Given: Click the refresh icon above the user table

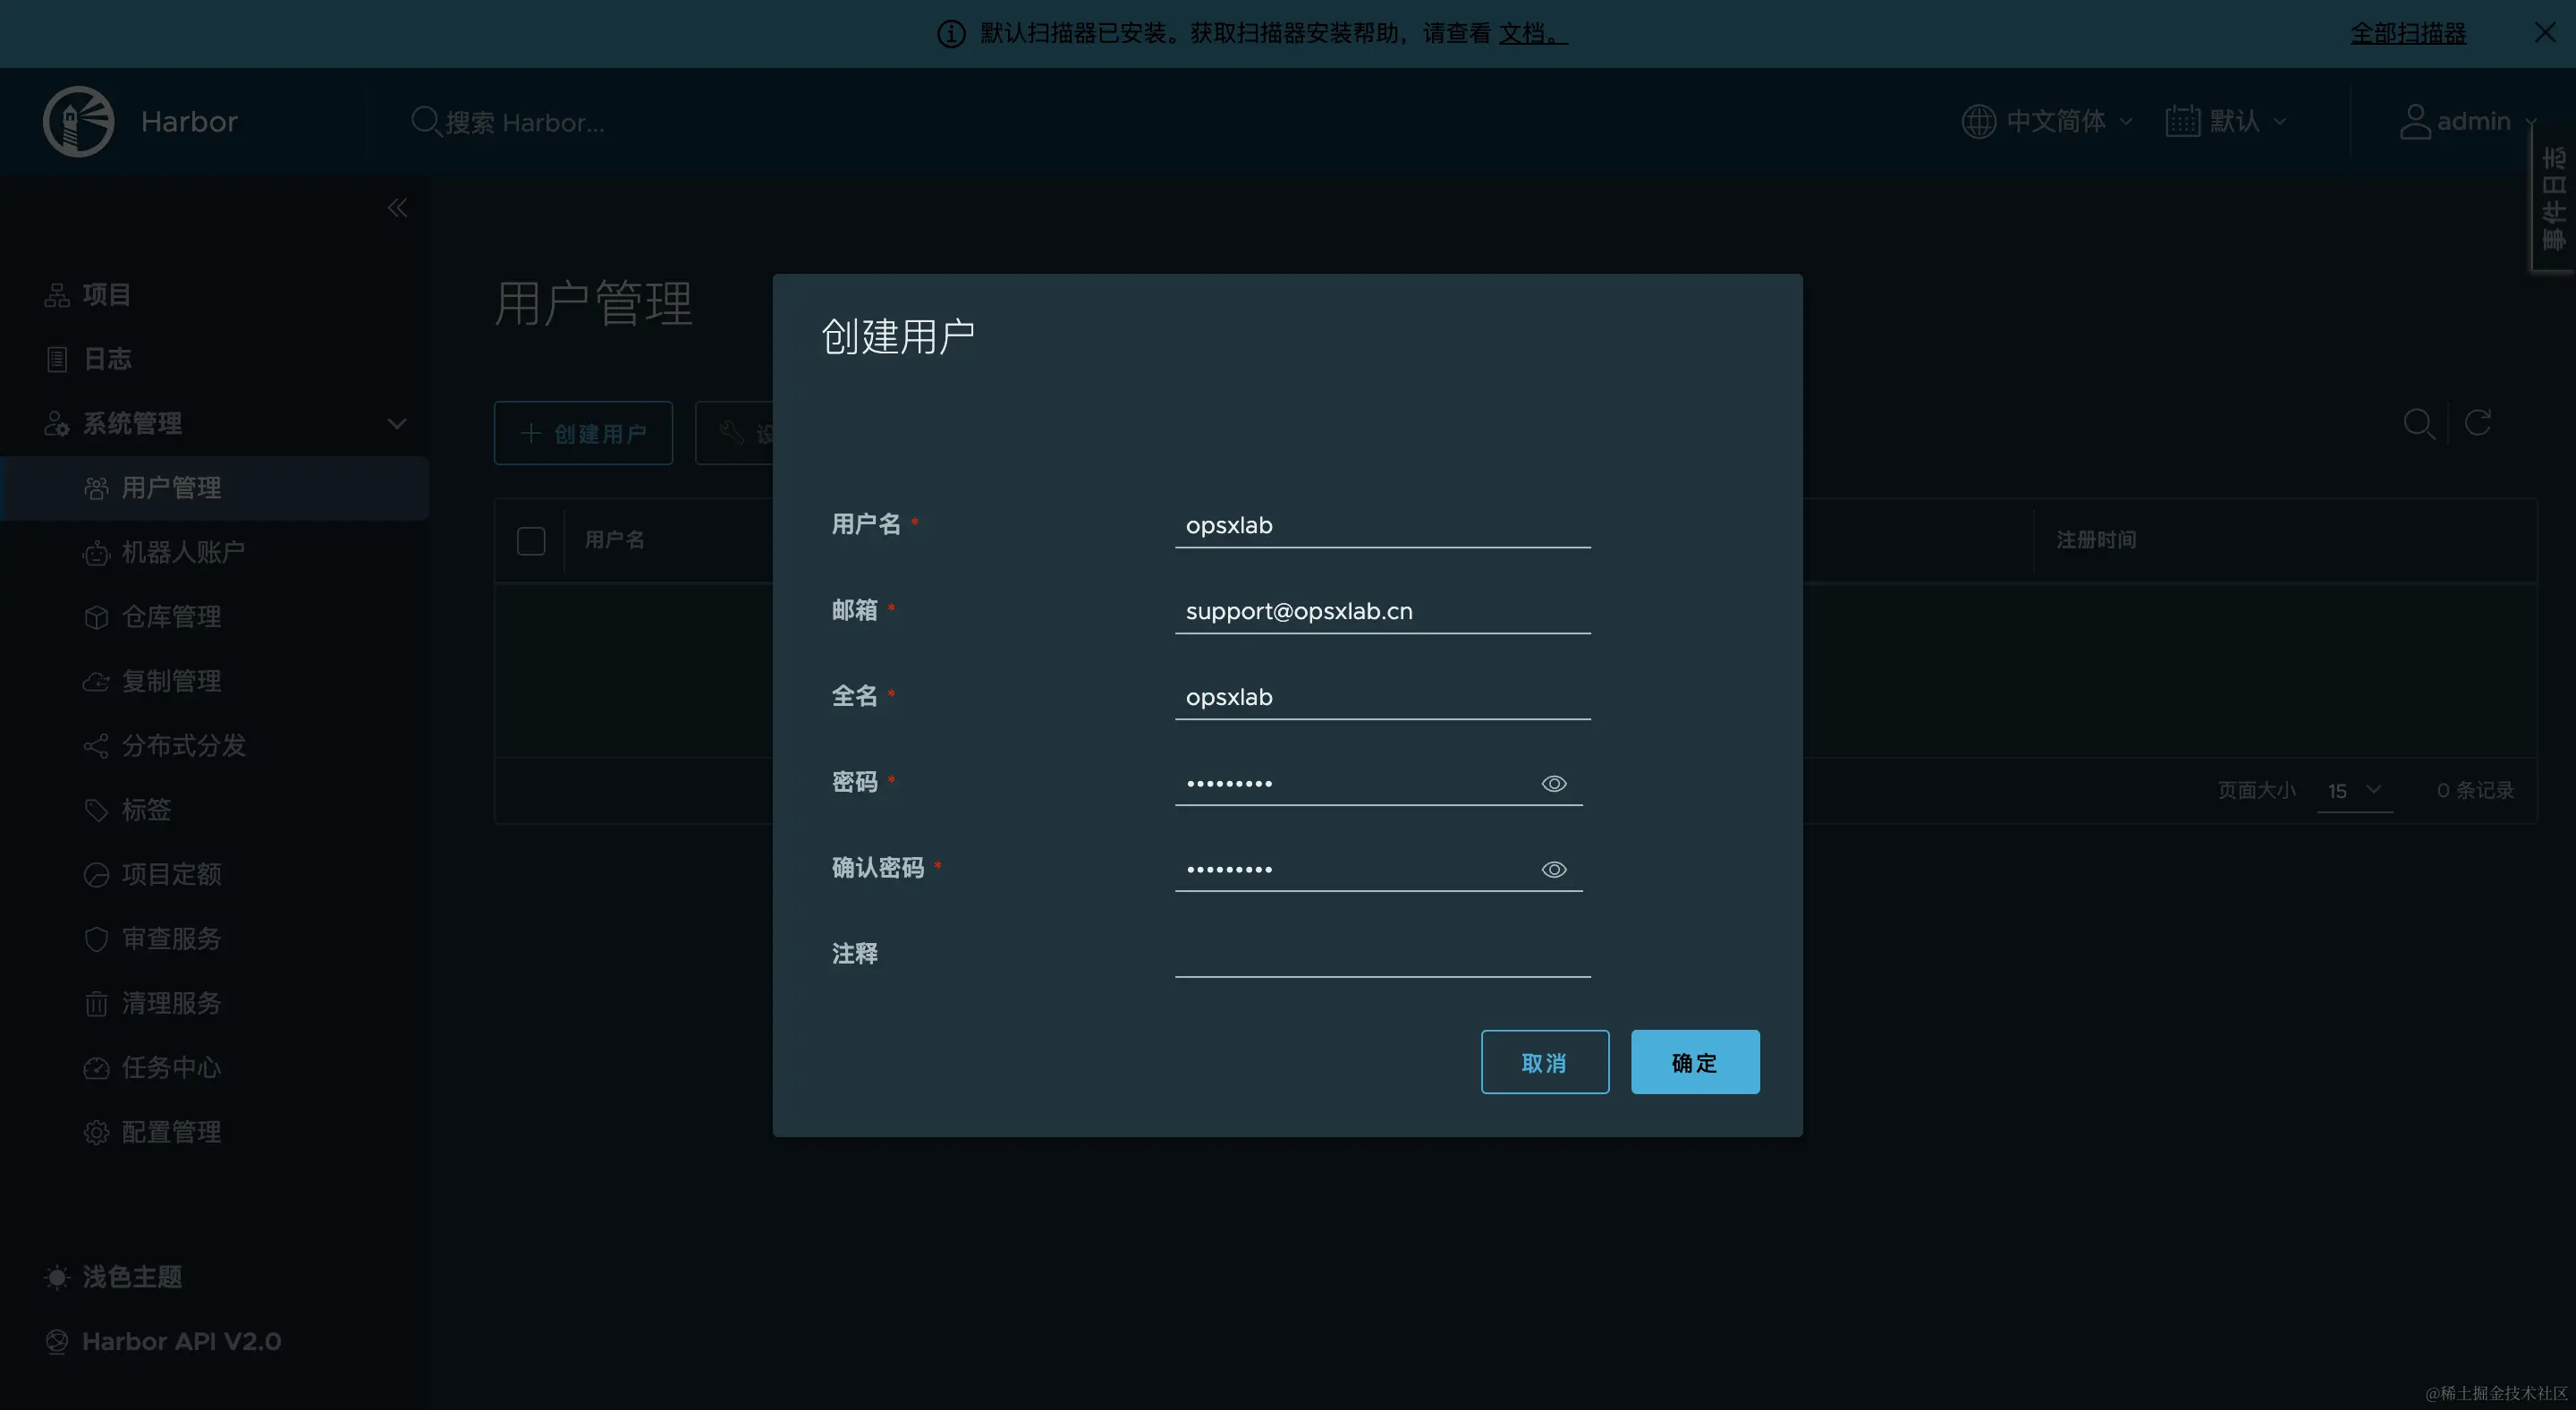Looking at the screenshot, I should click(2479, 423).
